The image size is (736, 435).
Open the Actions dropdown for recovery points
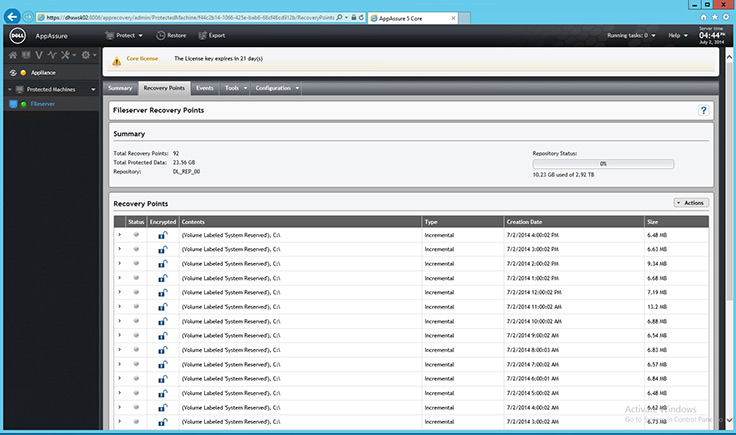pos(691,203)
